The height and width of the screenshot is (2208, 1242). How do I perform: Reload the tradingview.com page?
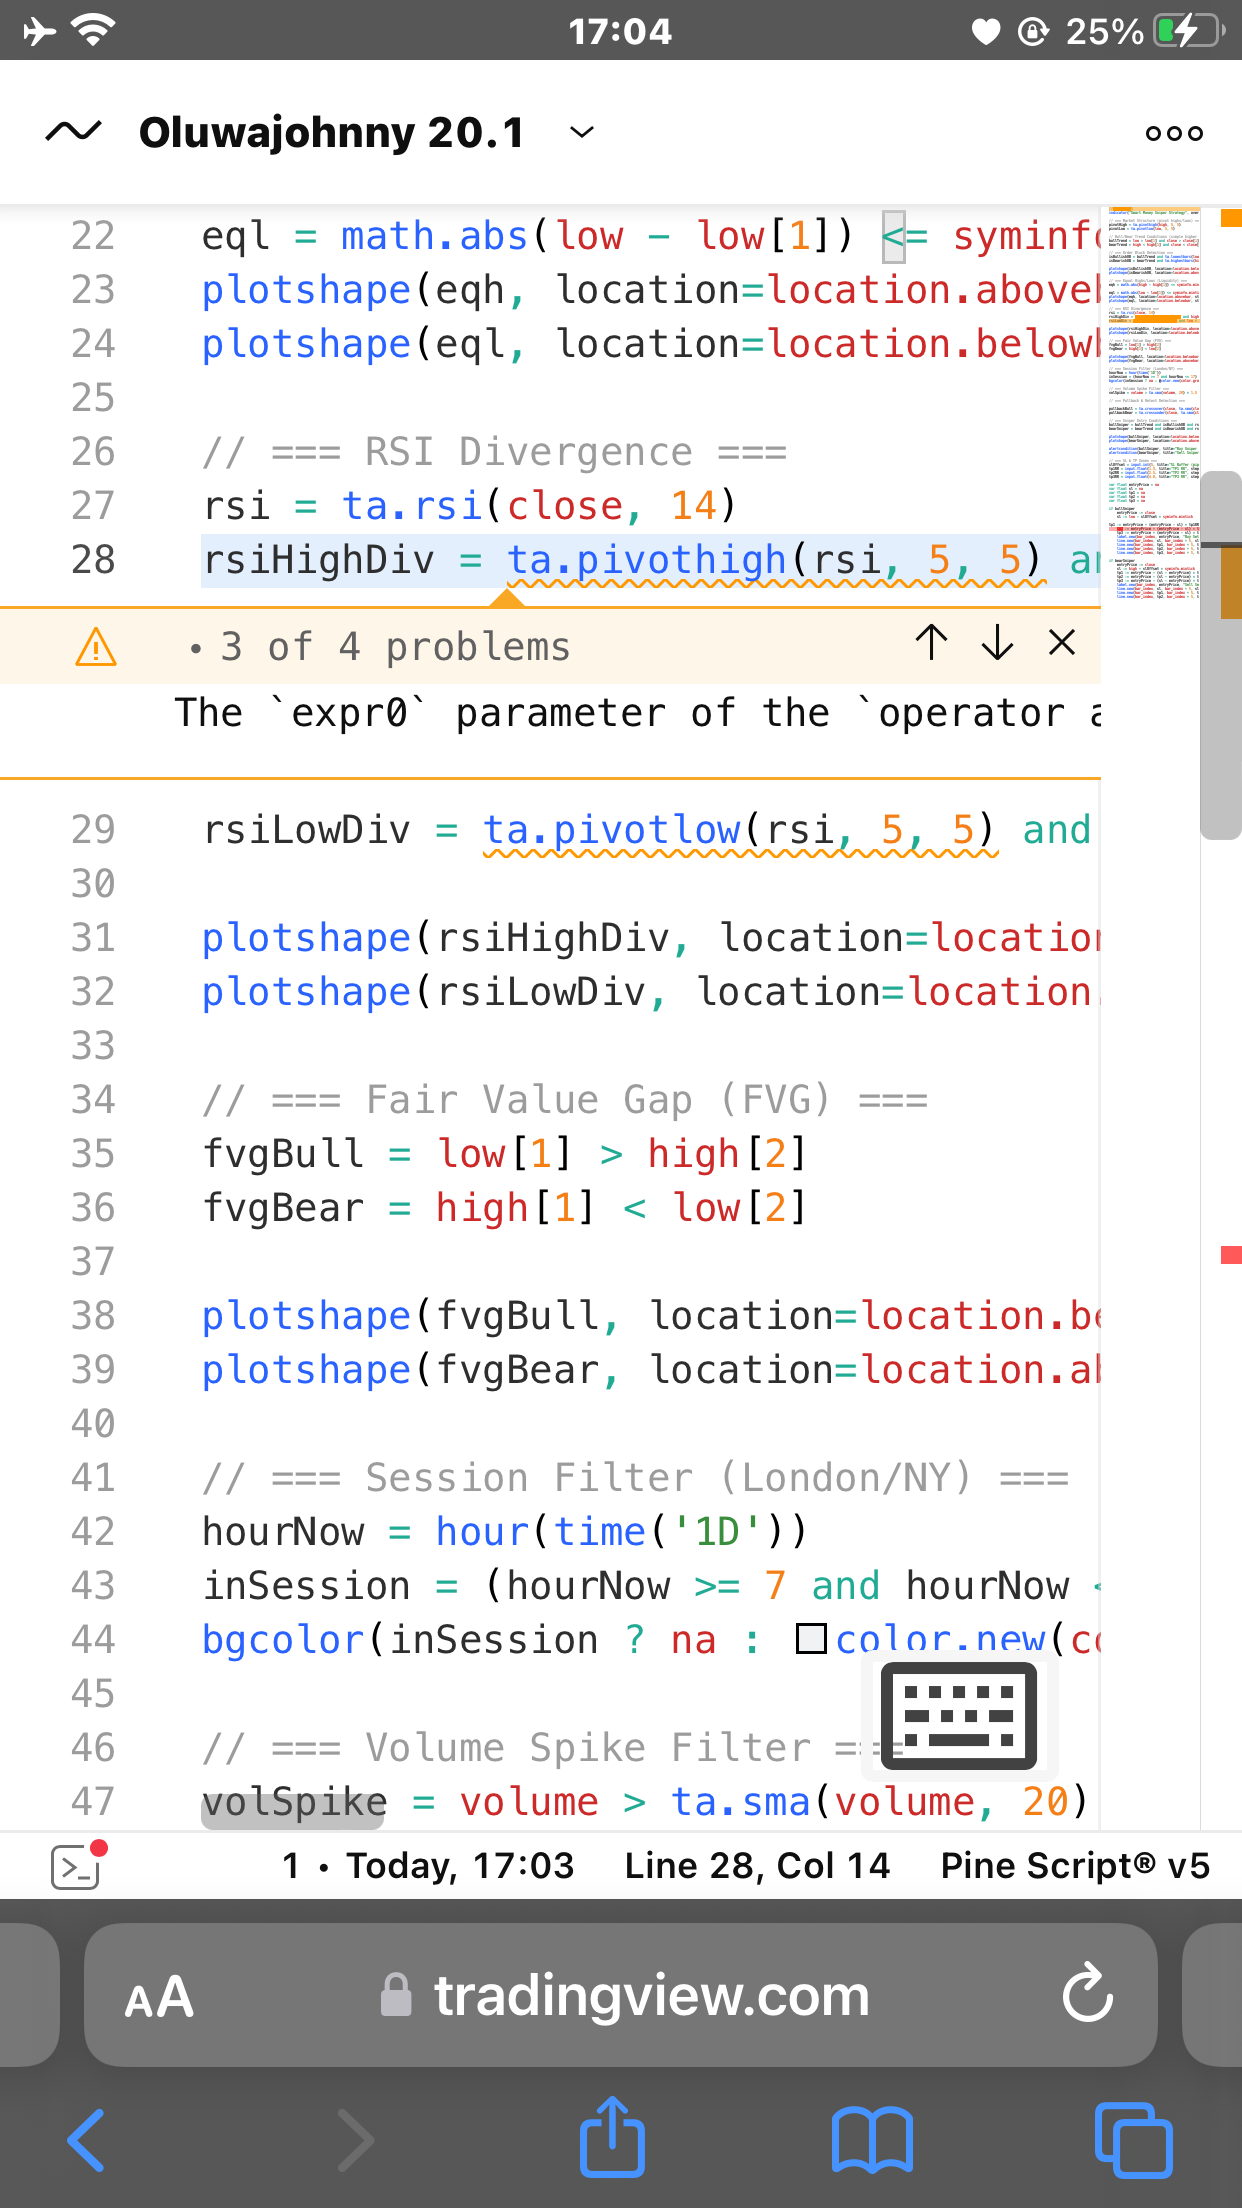[1087, 1995]
